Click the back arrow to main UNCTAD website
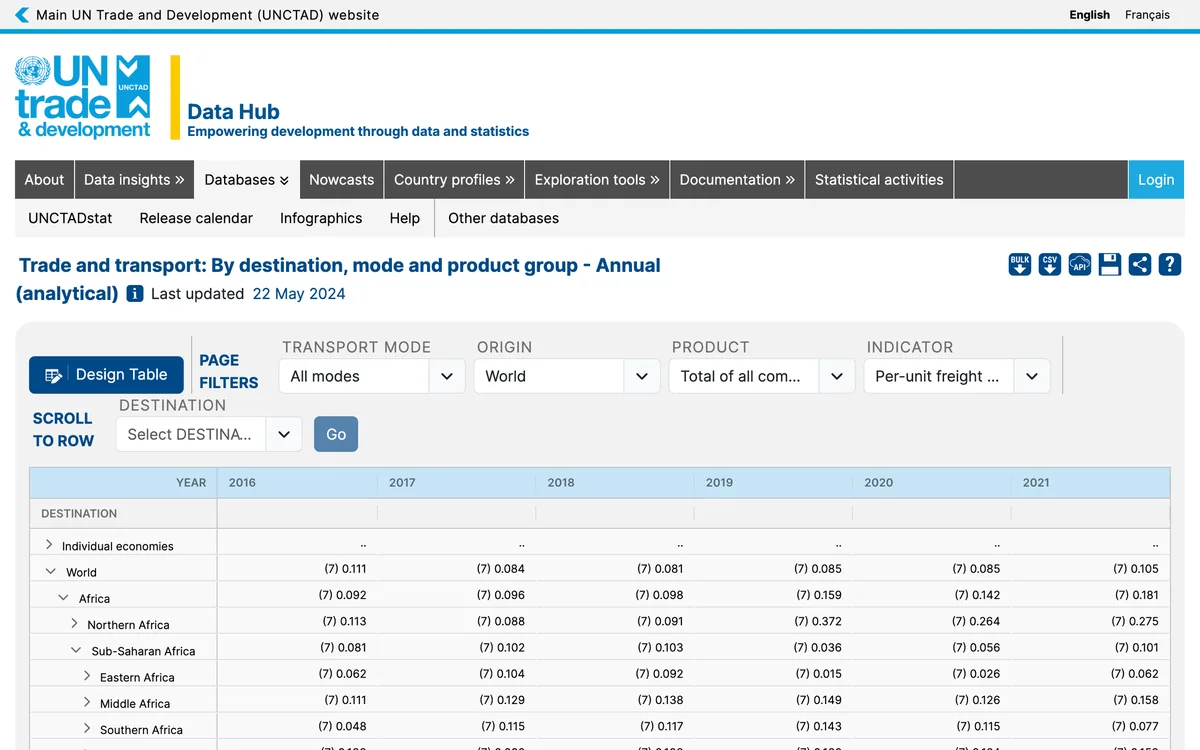This screenshot has width=1200, height=750. 22,15
